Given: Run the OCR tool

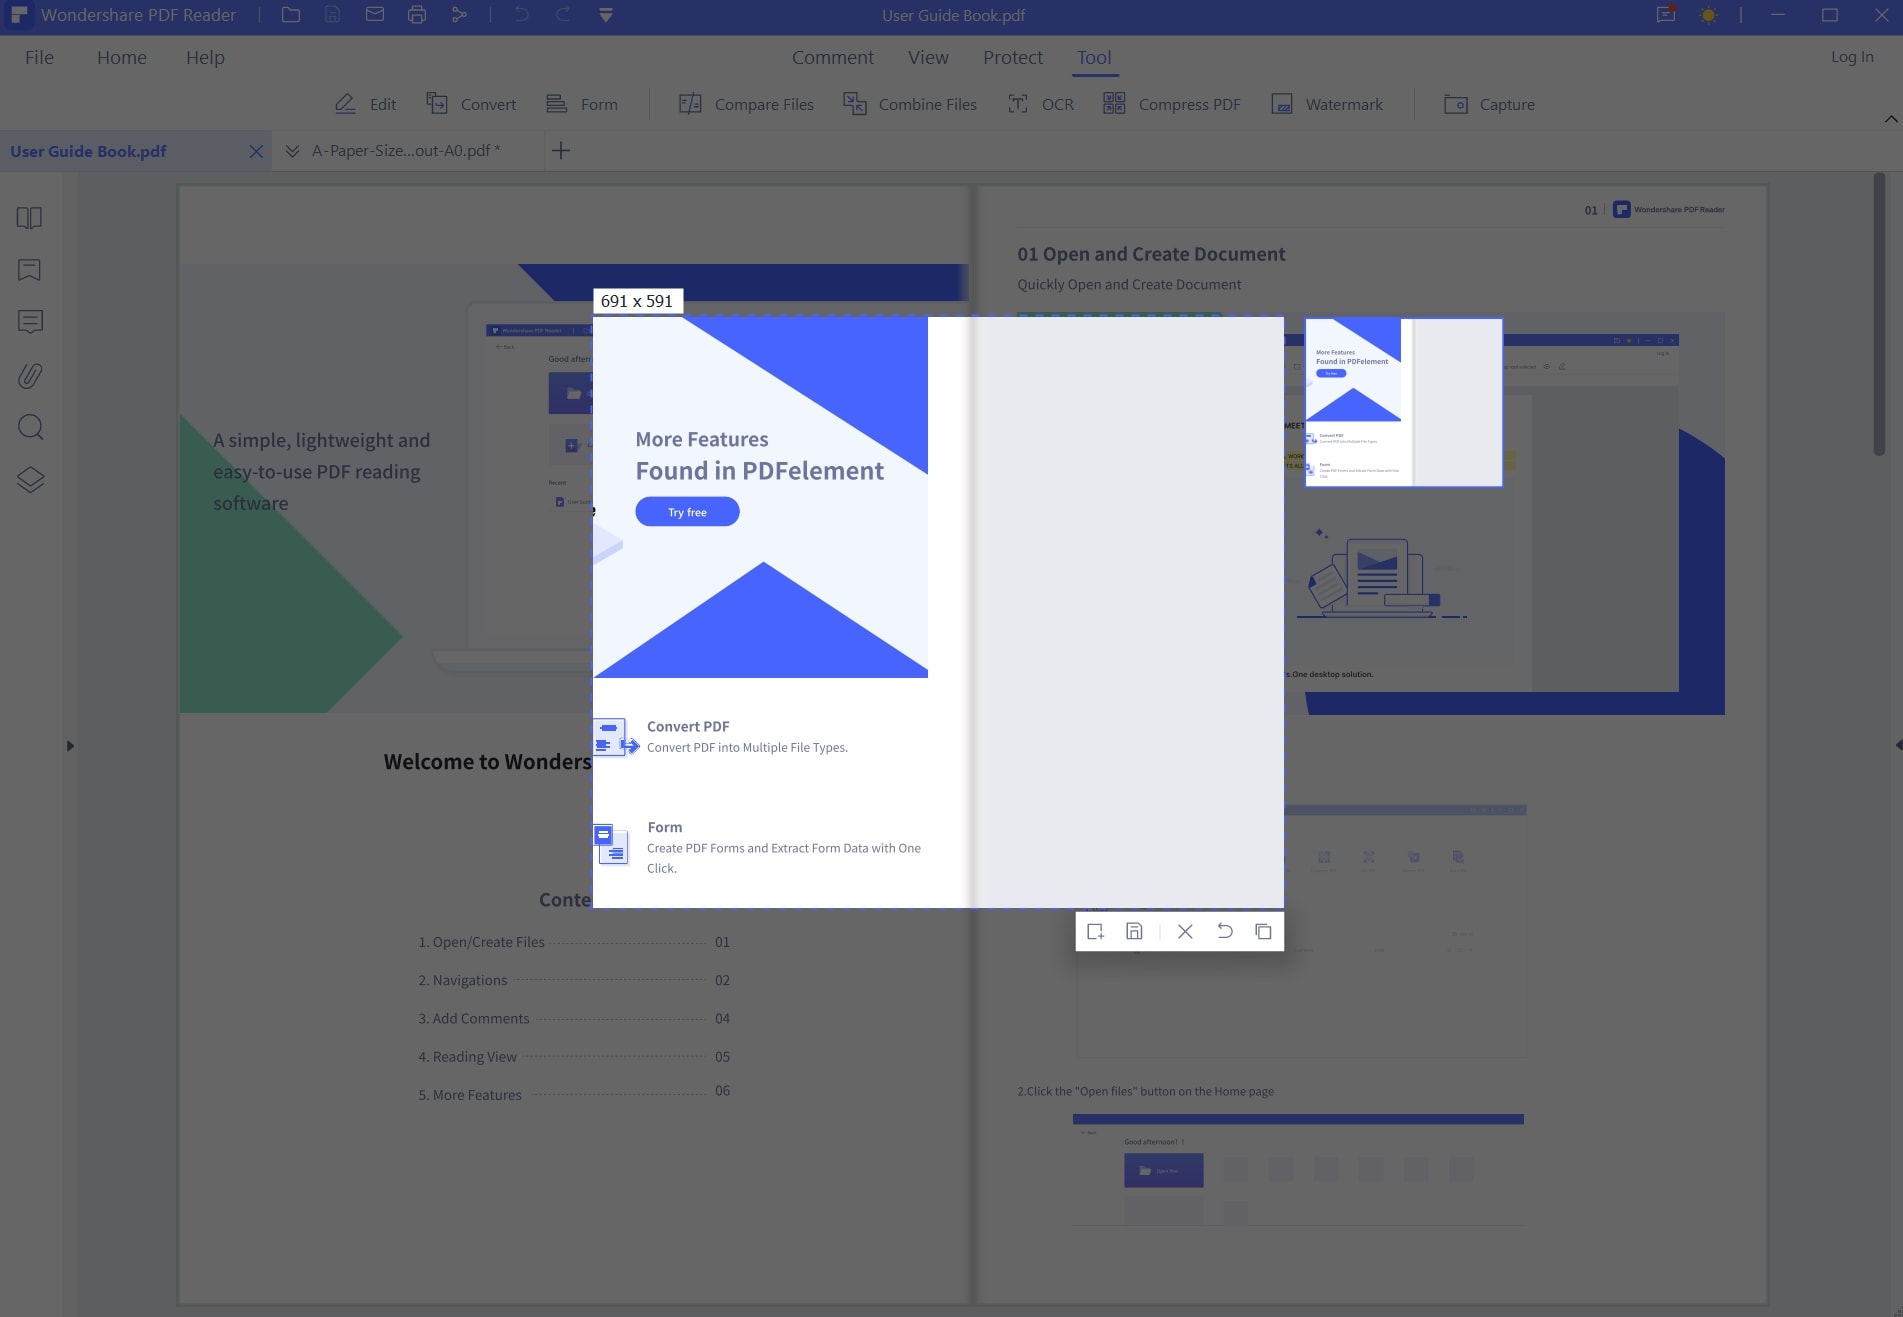Looking at the screenshot, I should point(1041,104).
